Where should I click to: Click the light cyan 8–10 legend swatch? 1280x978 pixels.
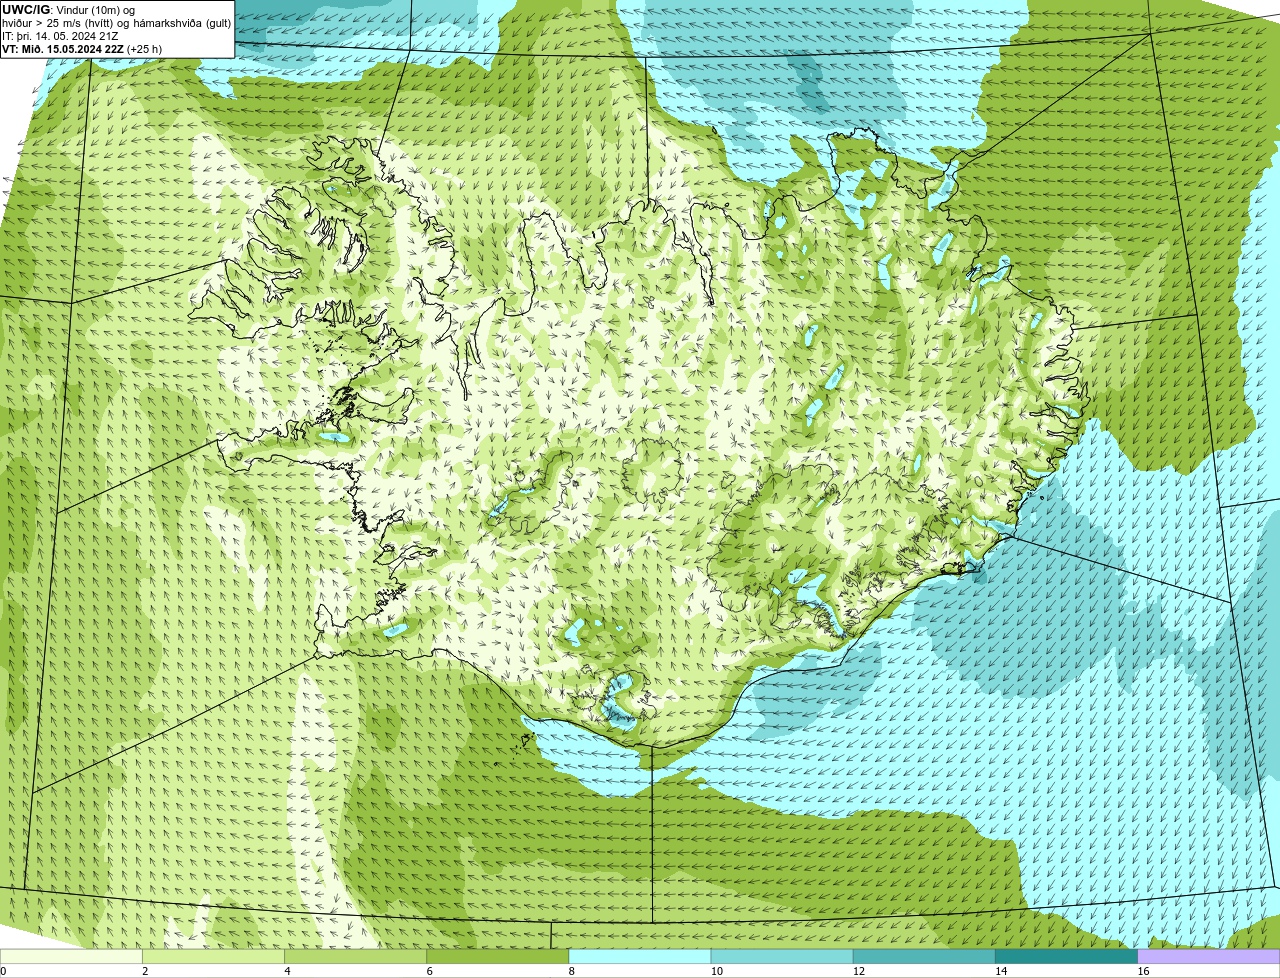642,957
